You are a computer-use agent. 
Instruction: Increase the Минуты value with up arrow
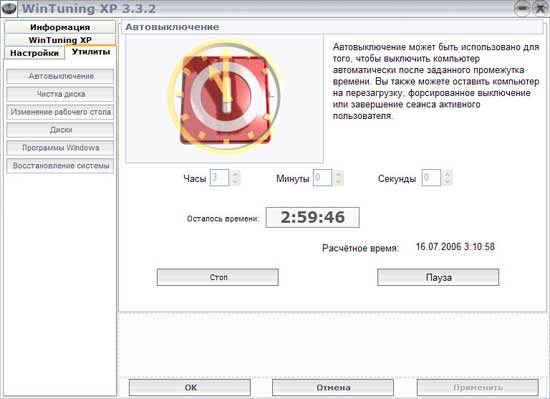(x=339, y=174)
